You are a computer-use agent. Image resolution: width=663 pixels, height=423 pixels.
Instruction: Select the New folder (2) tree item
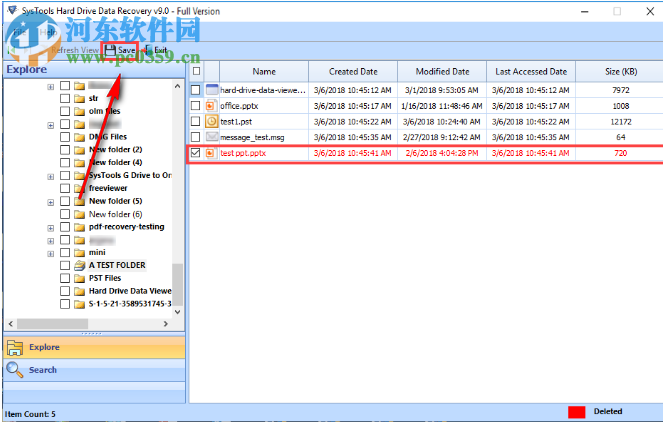coord(115,149)
